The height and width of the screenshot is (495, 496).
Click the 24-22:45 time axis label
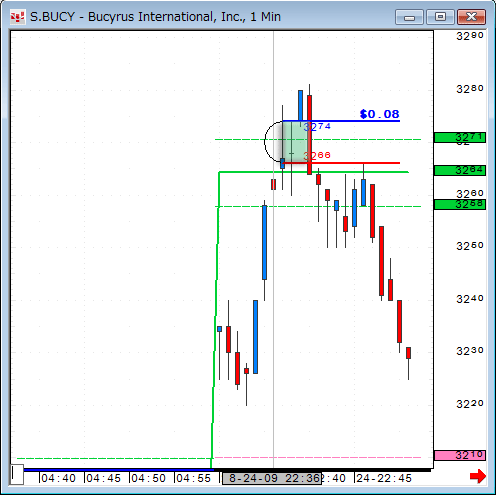384,478
